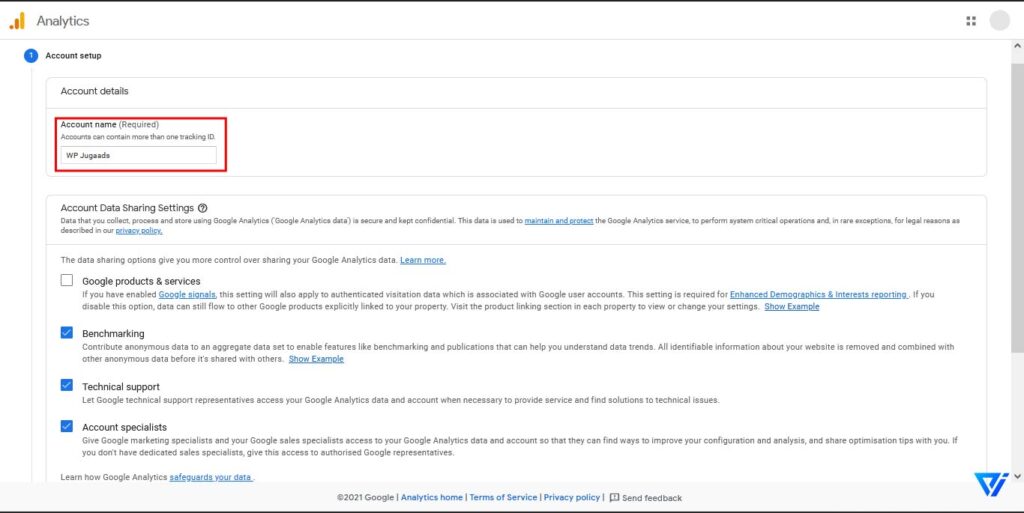Open the maintain and protect link

click(x=559, y=221)
